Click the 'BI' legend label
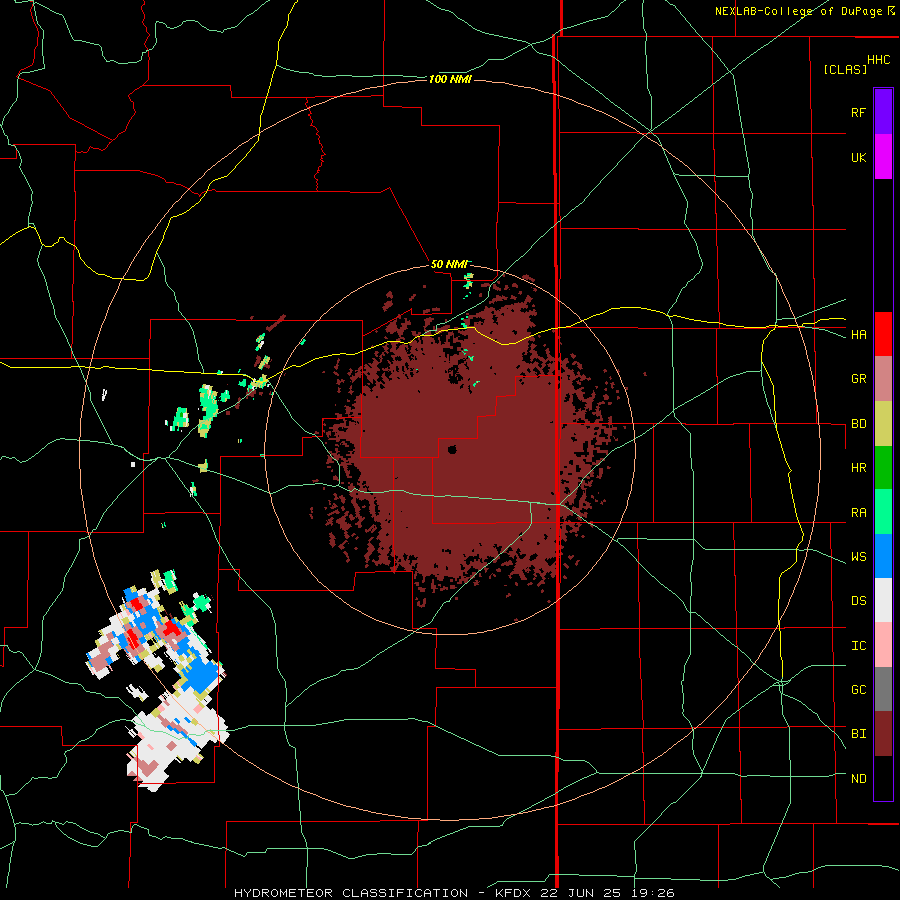The image size is (900, 900). point(858,734)
